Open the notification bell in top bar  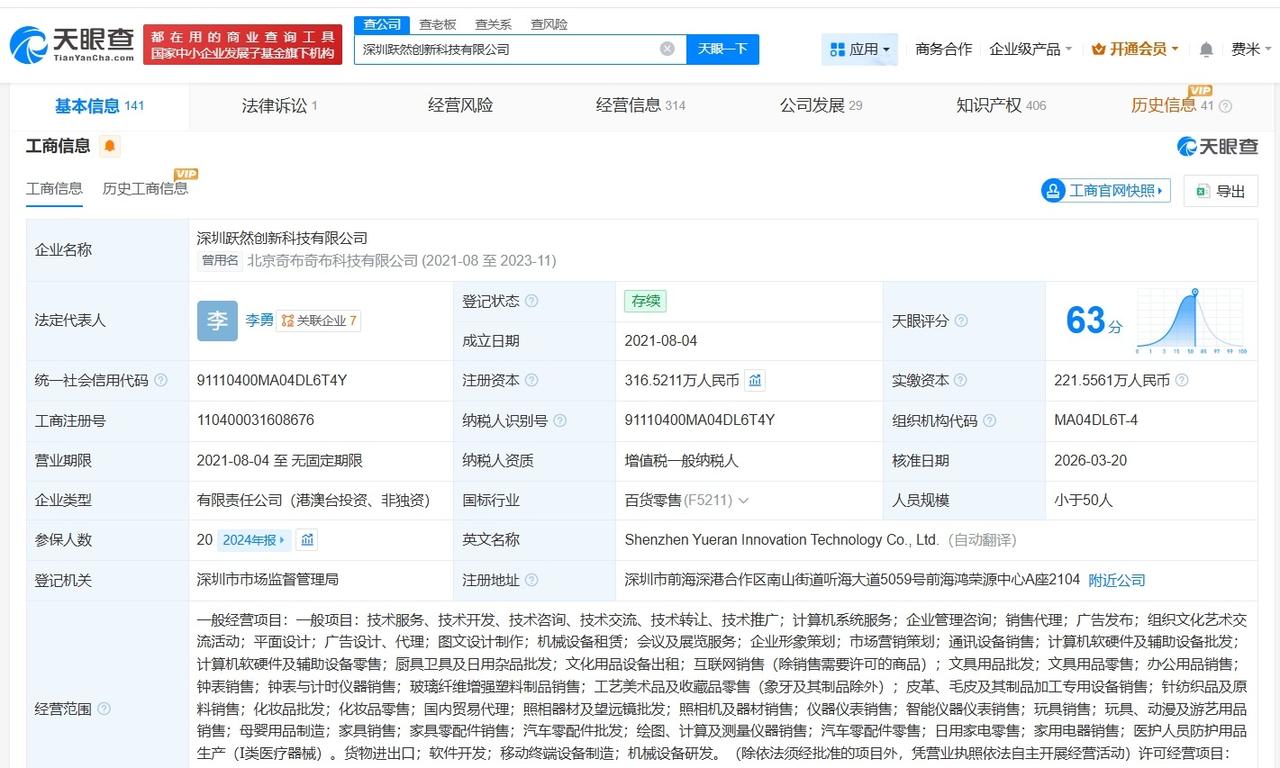[x=1206, y=48]
